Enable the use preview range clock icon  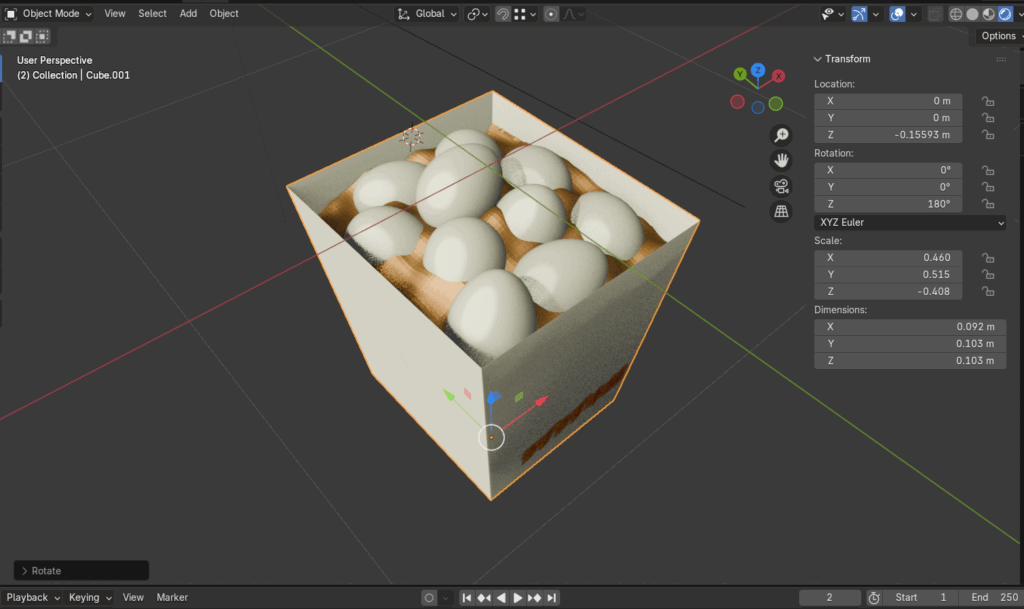point(874,597)
